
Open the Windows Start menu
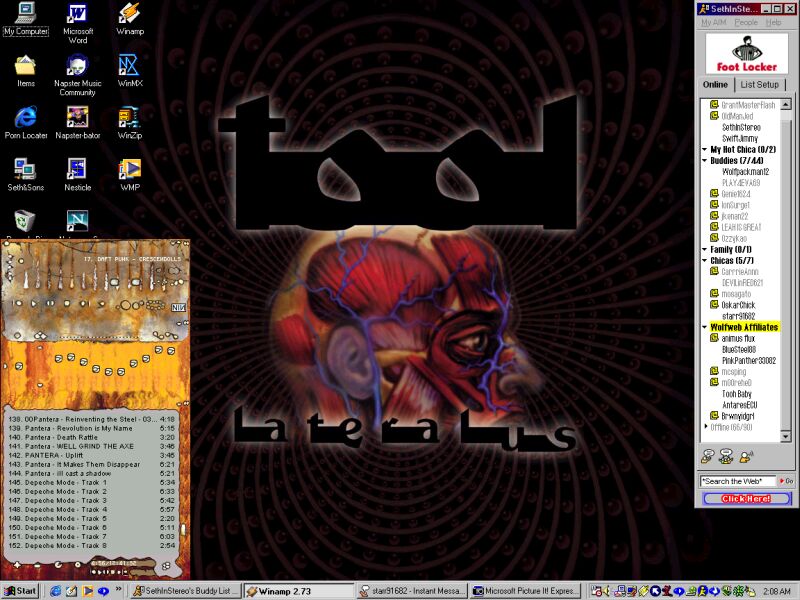[x=20, y=591]
